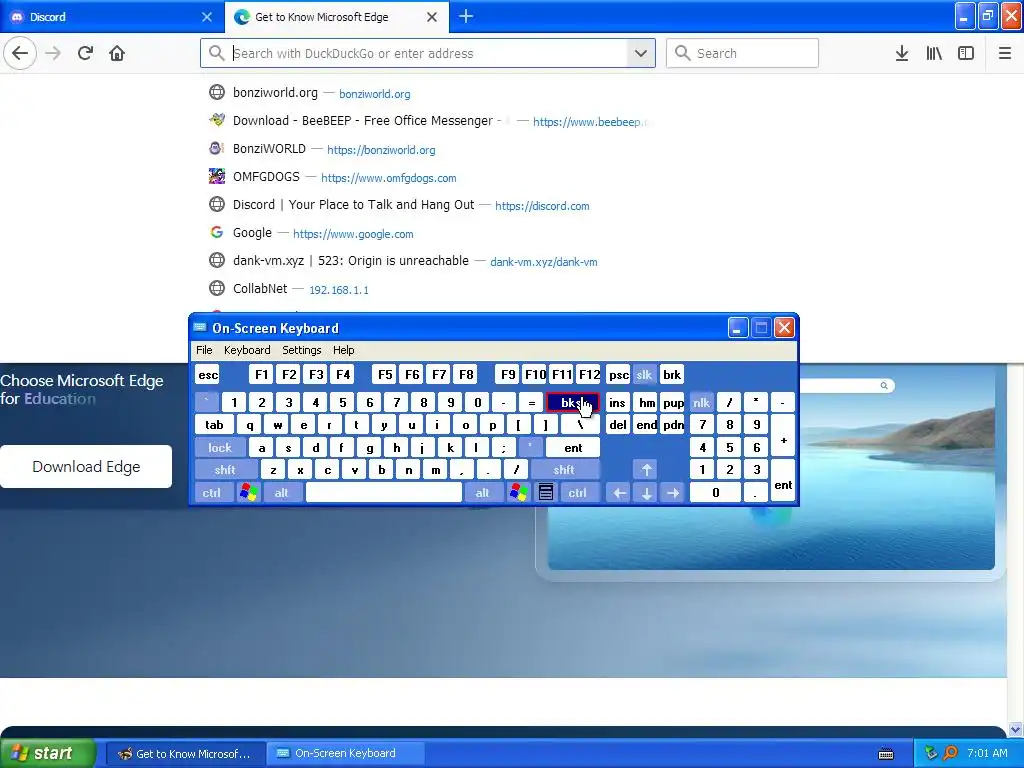Click the main ent key beside apostrophe
The image size is (1024, 768).
(x=573, y=448)
